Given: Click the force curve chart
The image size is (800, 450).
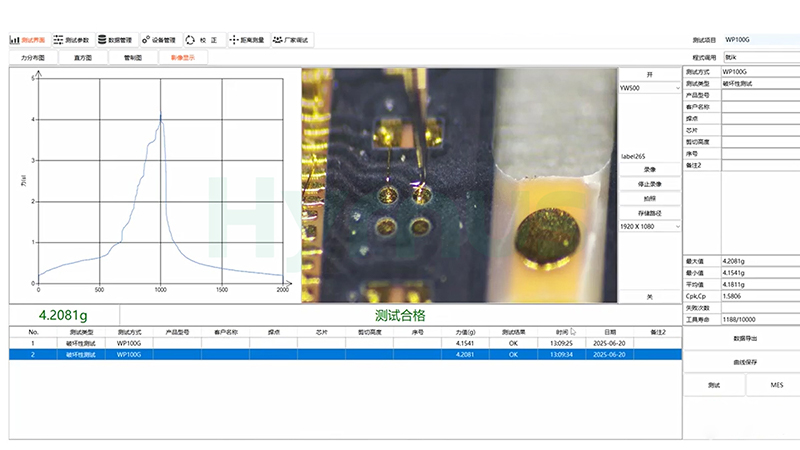Looking at the screenshot, I should (x=155, y=186).
